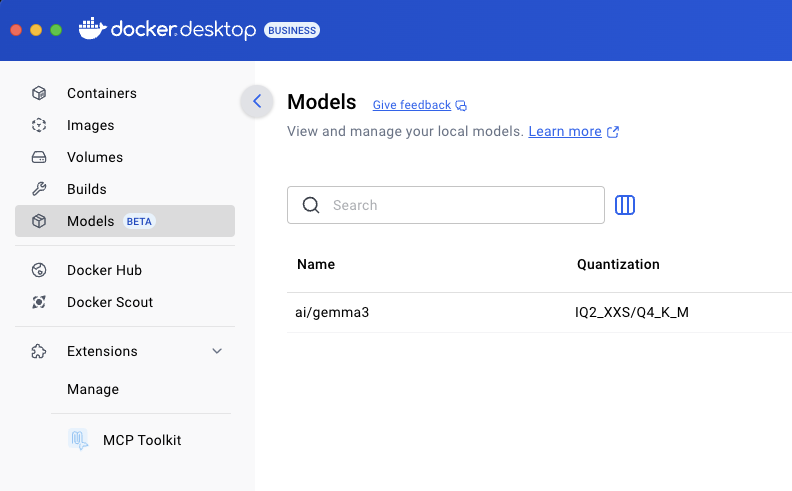The image size is (792, 491).
Task: Click the Extensions puzzle piece icon
Action: pyautogui.click(x=39, y=351)
